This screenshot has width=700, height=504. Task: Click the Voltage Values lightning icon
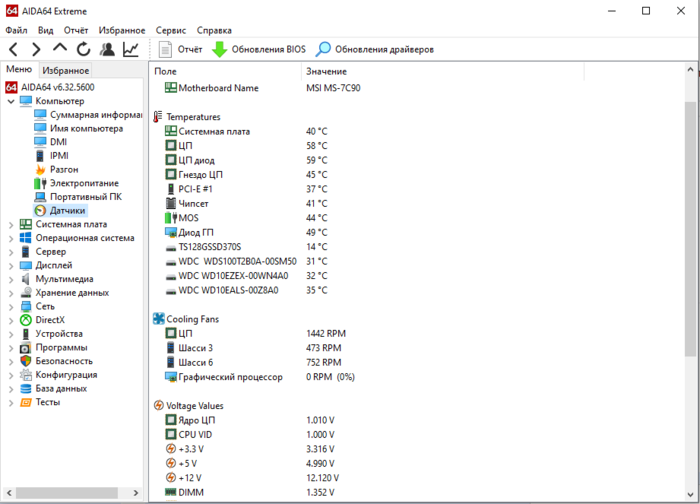[158, 405]
